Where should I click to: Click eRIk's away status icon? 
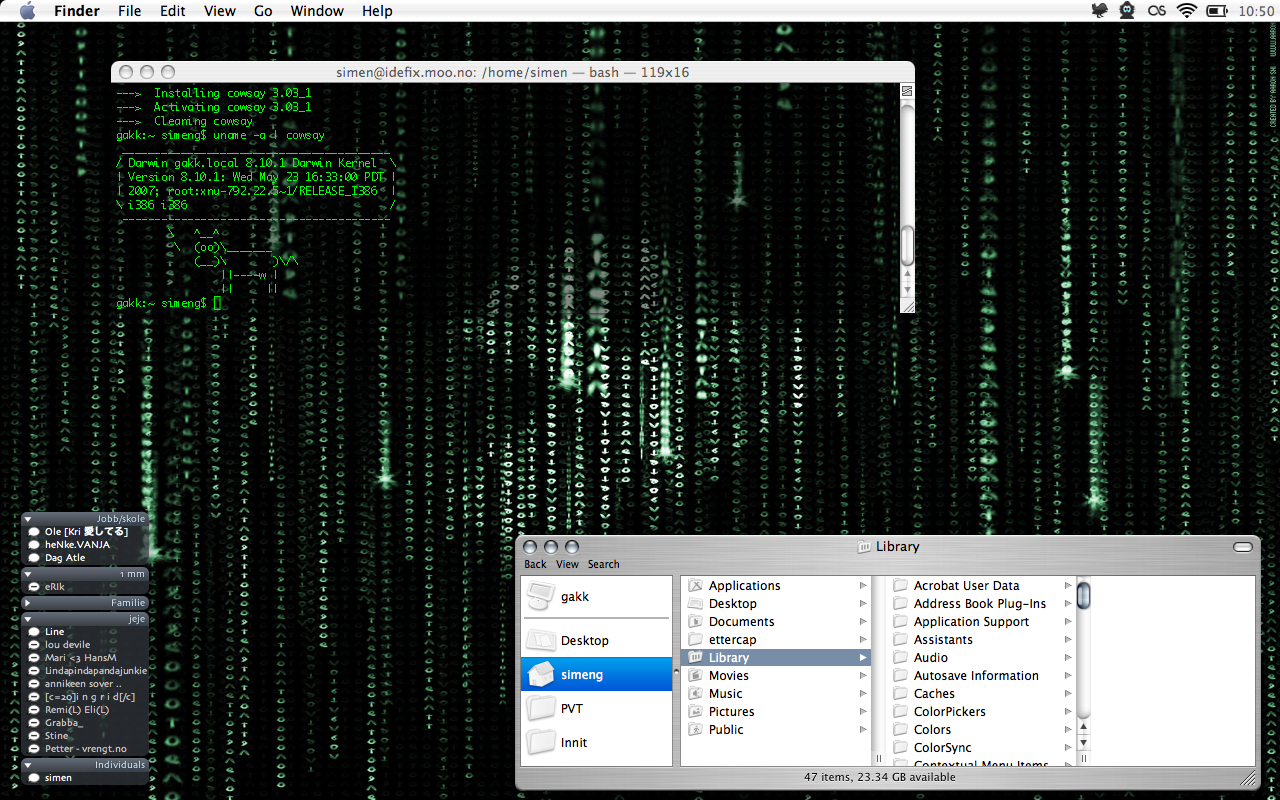34,588
